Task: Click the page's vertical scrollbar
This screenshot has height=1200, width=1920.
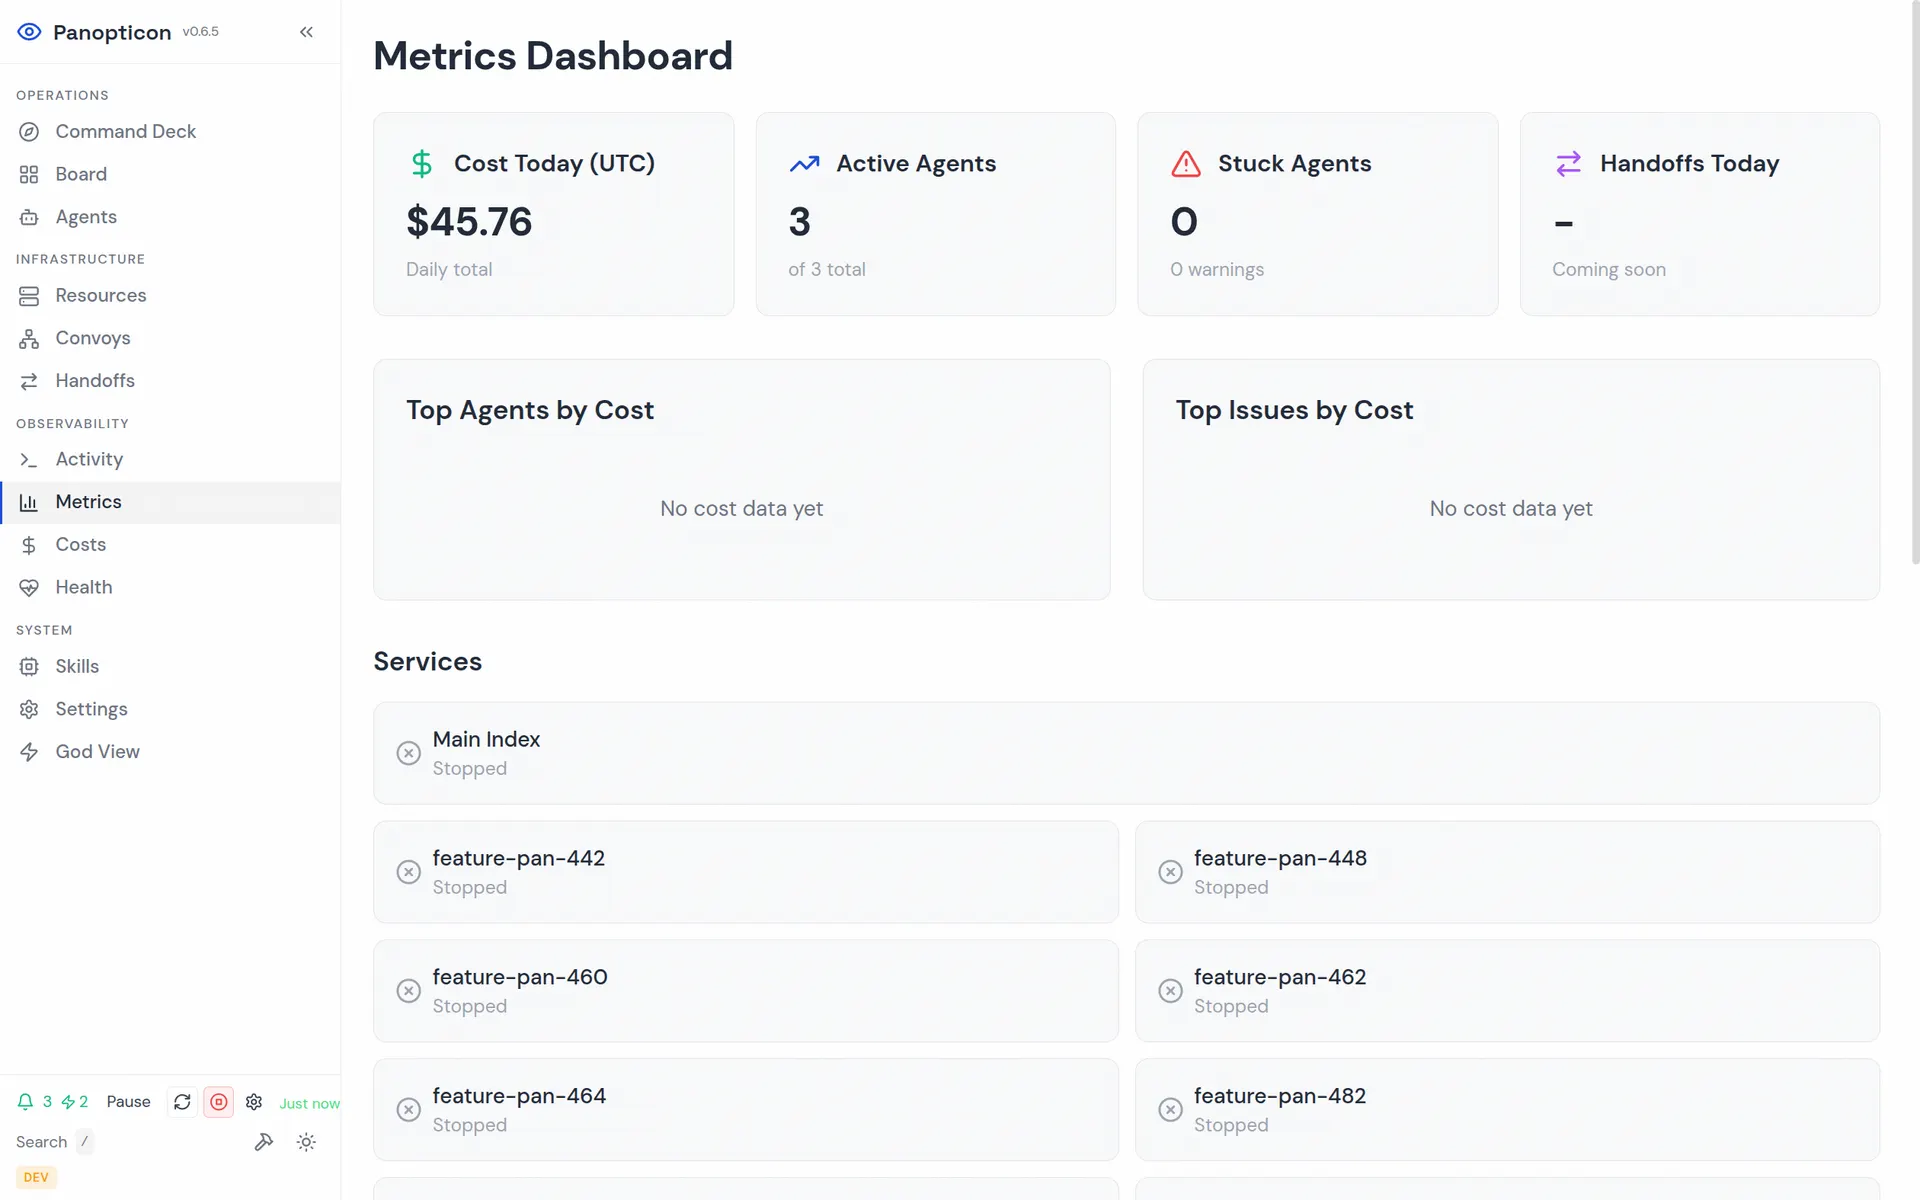Action: [1915, 285]
